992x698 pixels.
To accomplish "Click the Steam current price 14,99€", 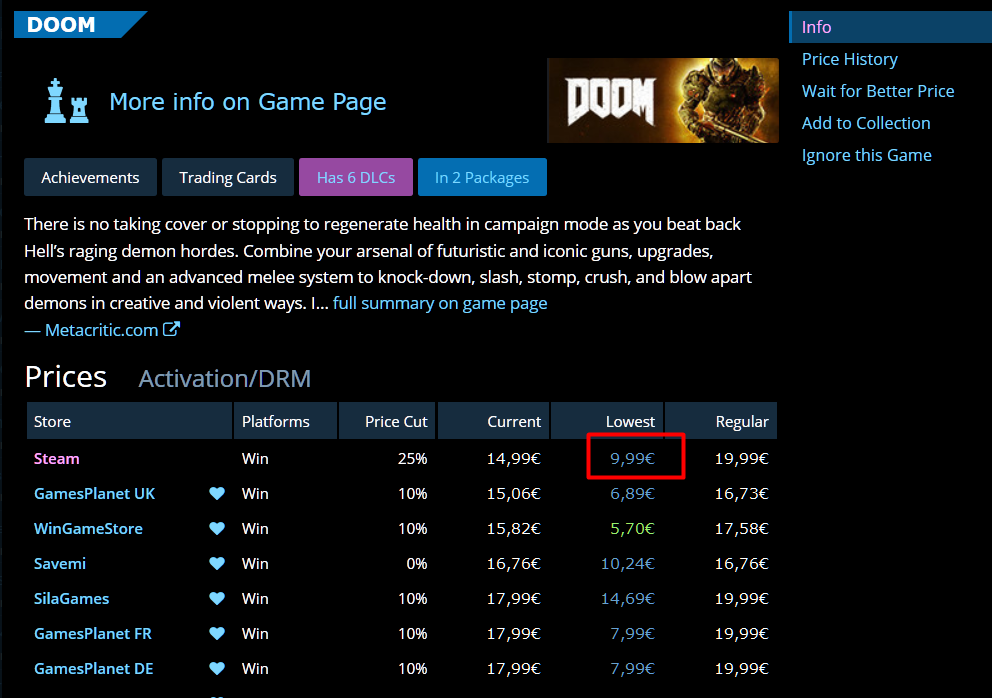I will (x=514, y=459).
